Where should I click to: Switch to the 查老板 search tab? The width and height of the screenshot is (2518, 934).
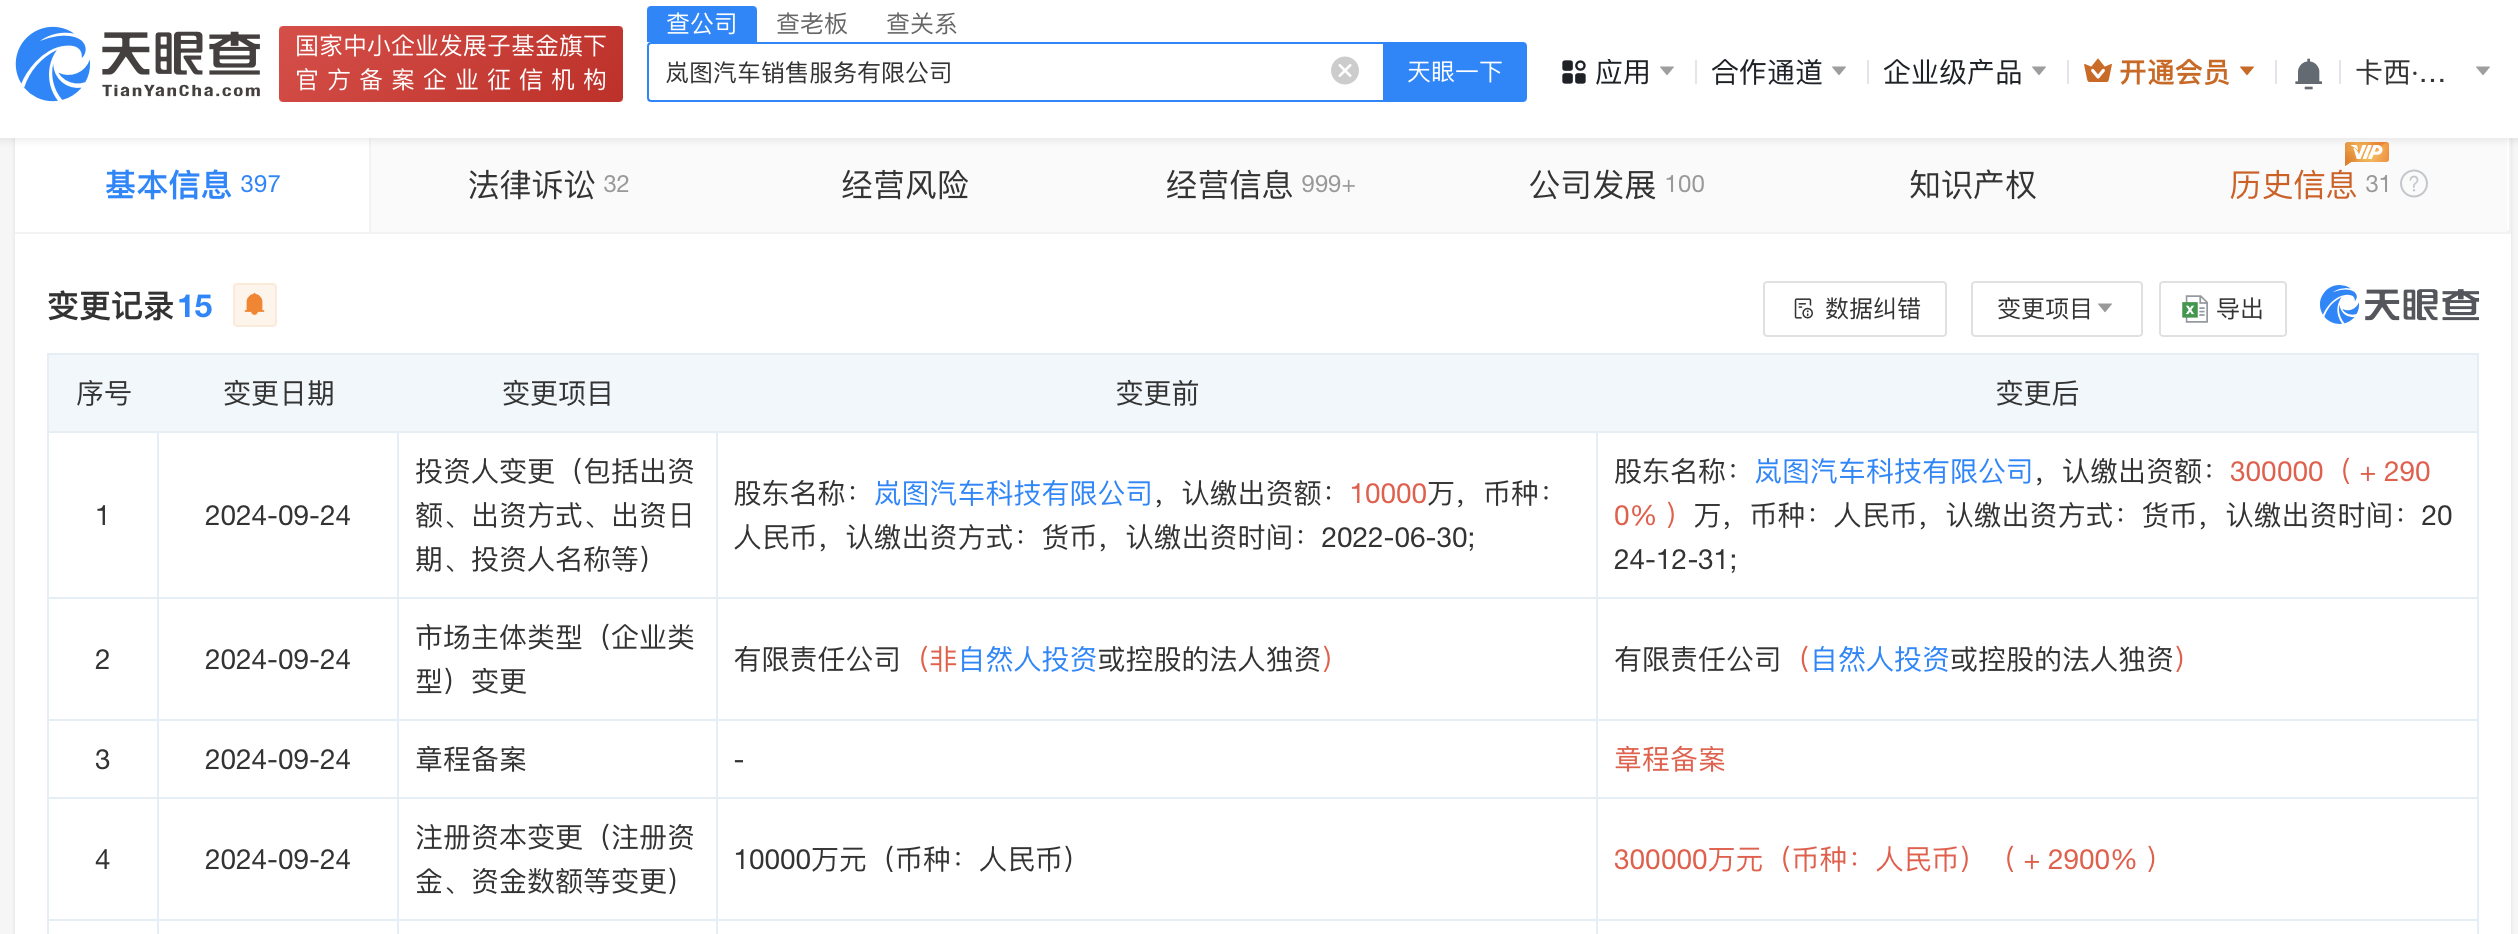pos(812,23)
